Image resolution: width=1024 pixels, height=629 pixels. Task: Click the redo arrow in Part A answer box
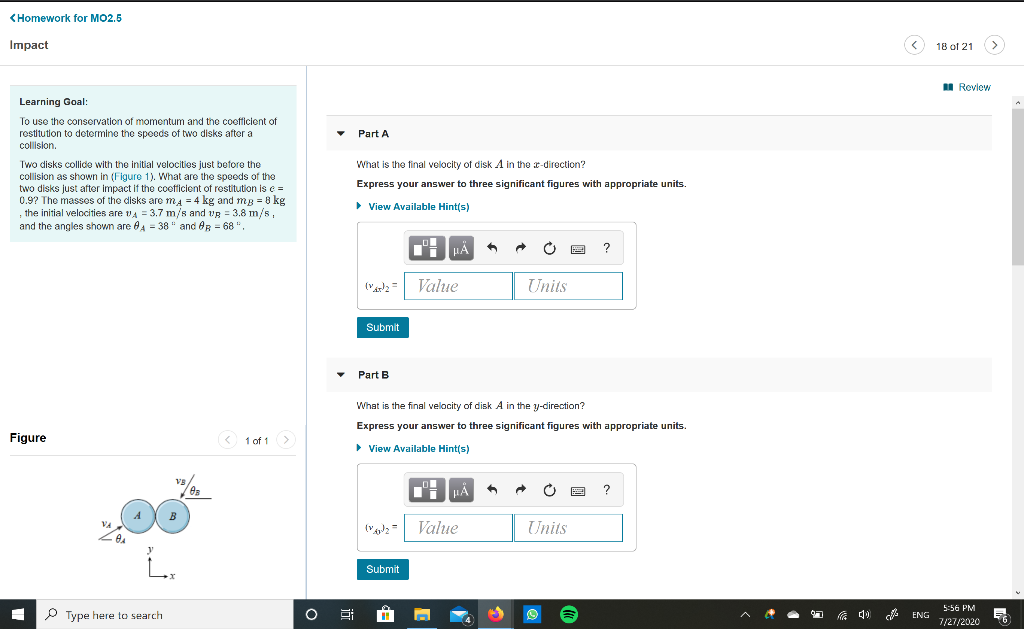pos(519,248)
